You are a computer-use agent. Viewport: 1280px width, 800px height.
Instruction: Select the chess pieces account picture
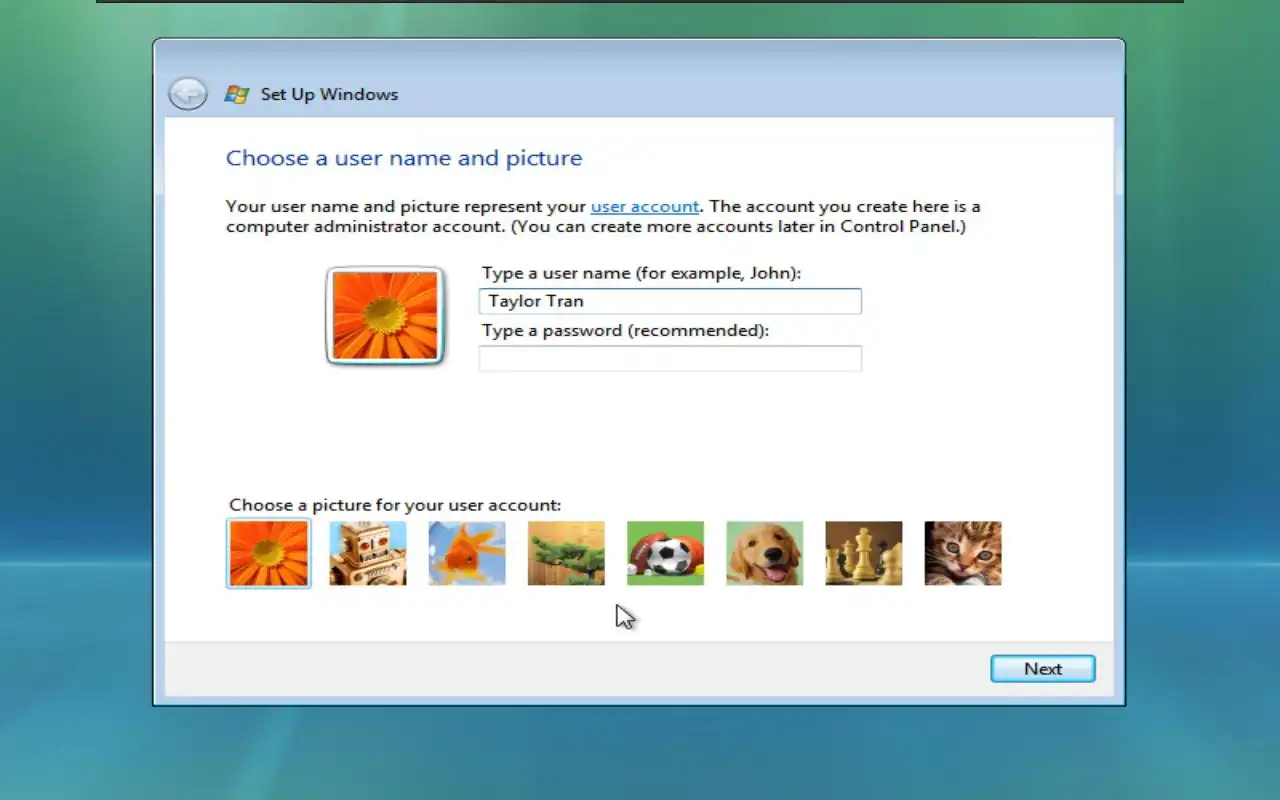(863, 553)
